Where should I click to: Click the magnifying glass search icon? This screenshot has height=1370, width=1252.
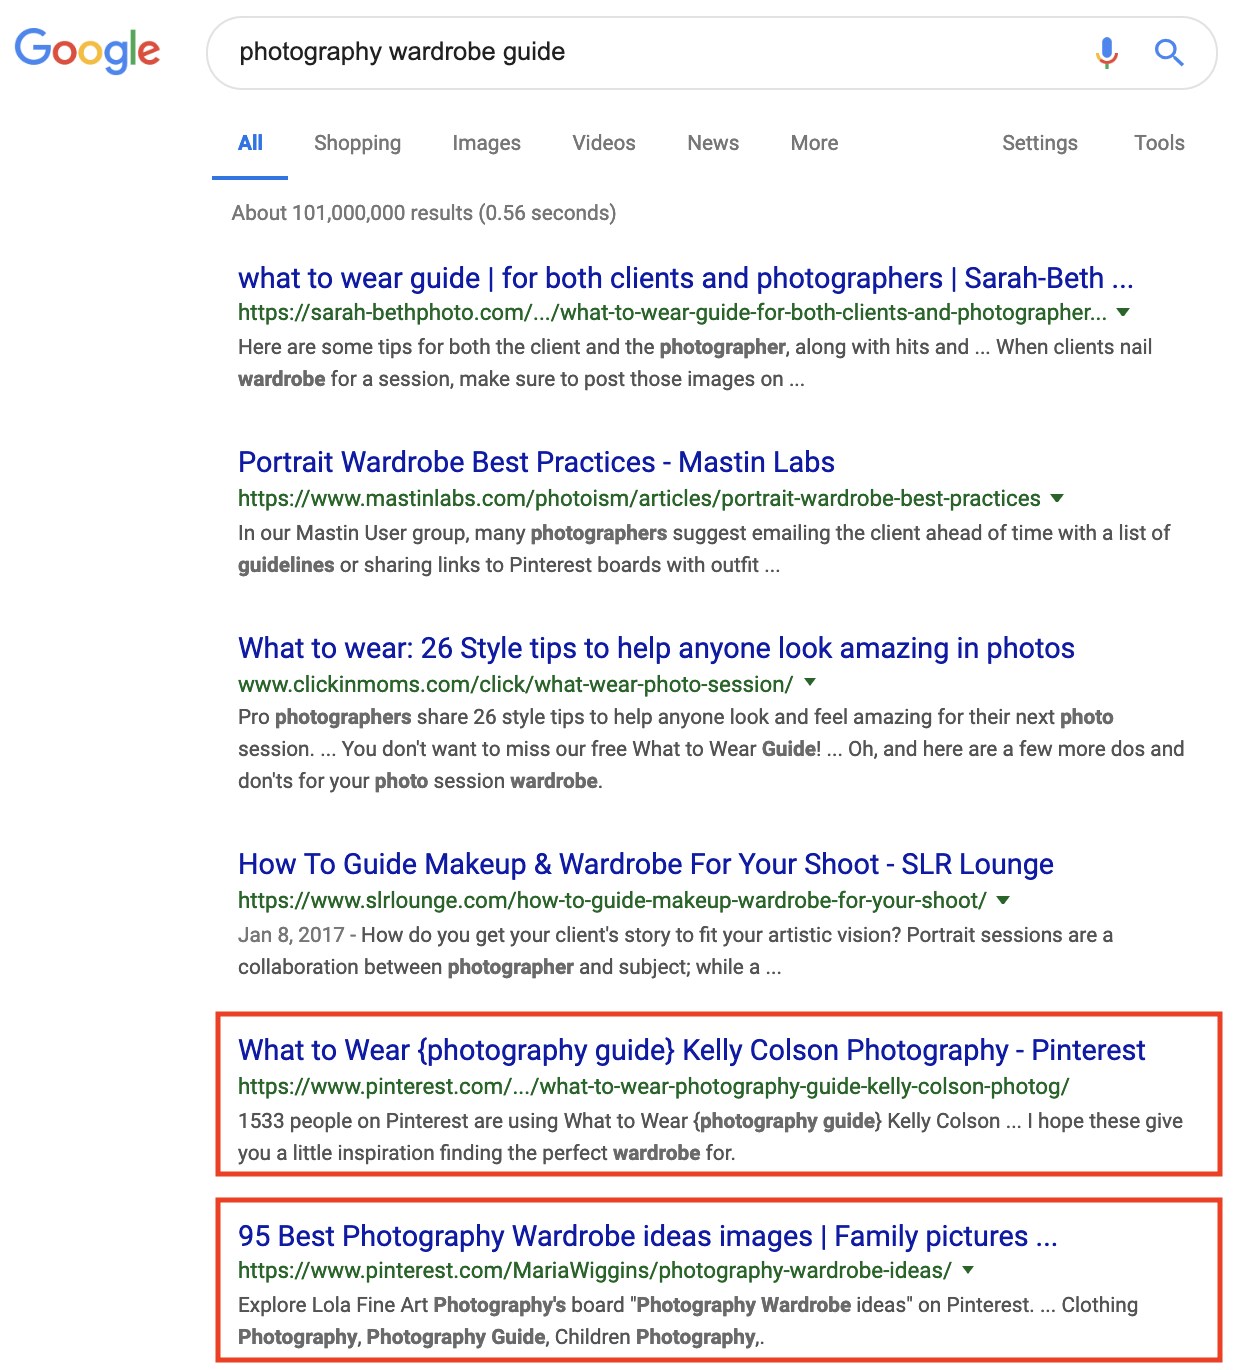(x=1168, y=54)
